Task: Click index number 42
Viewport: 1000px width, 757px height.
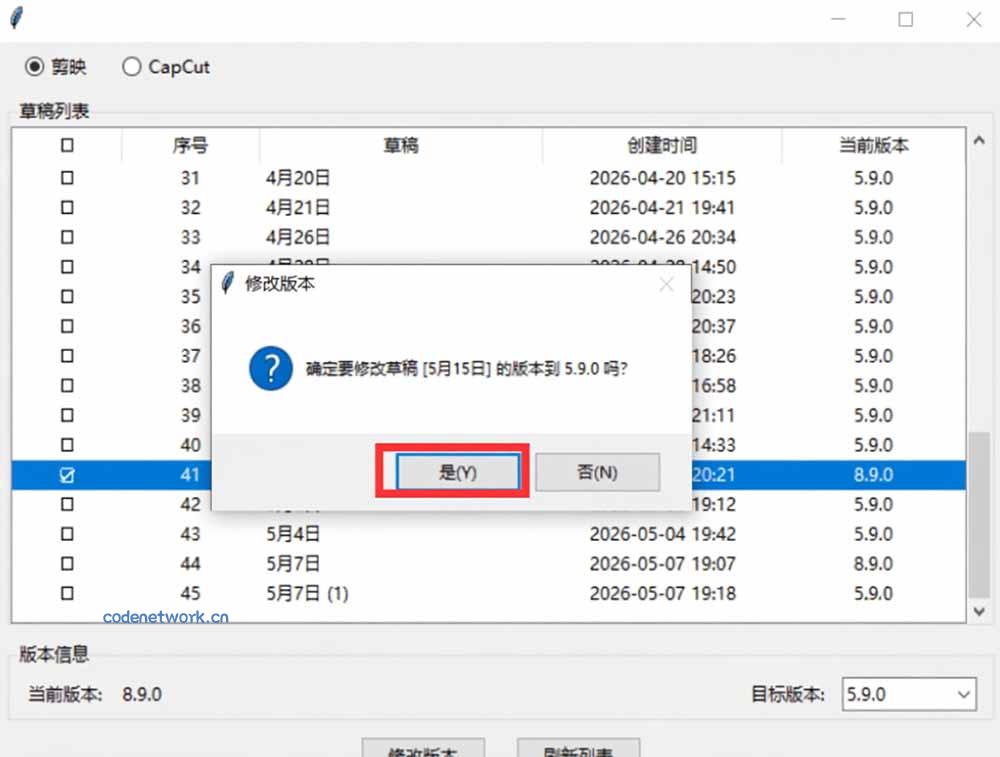Action: point(190,504)
